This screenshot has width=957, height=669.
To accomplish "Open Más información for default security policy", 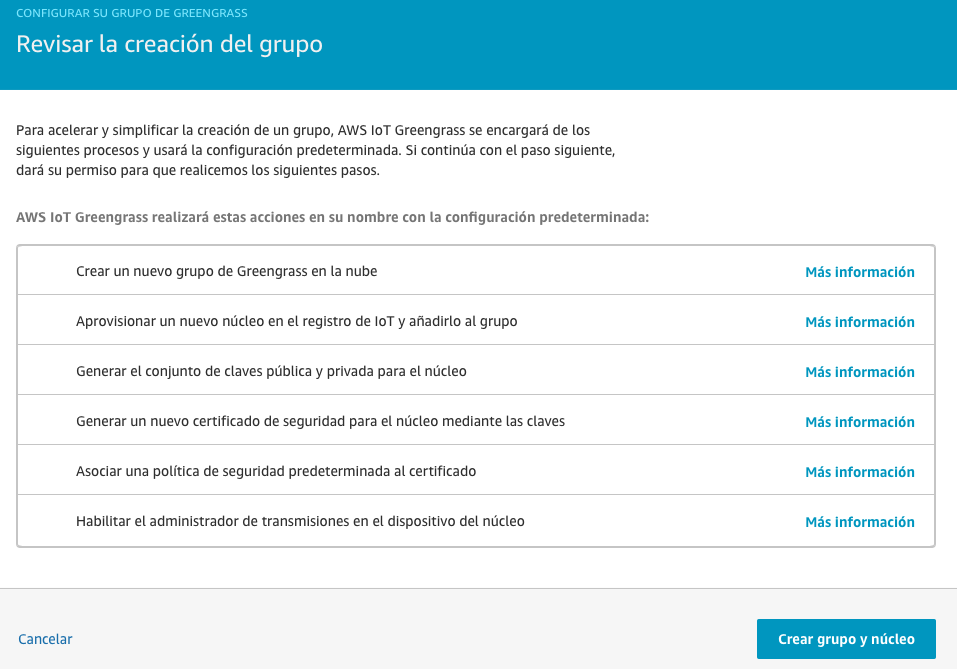I will tap(859, 472).
